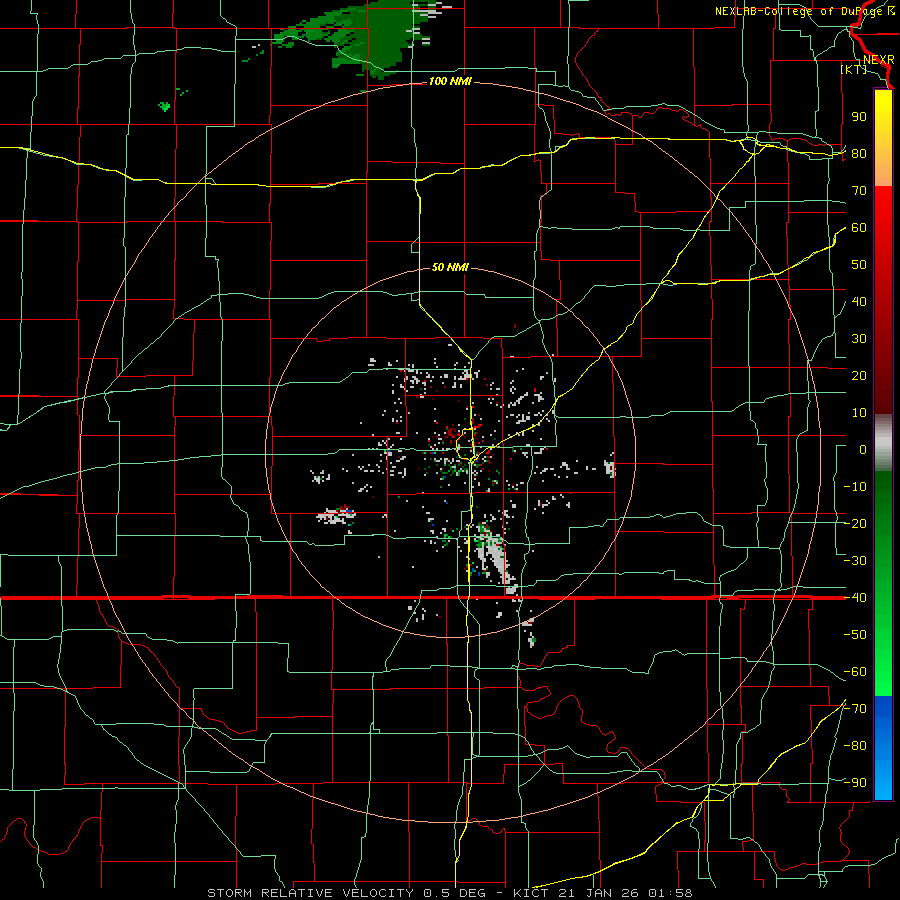Viewport: 900px width, 900px height.
Task: Click the -20 value on the velocity scale
Action: tap(855, 523)
